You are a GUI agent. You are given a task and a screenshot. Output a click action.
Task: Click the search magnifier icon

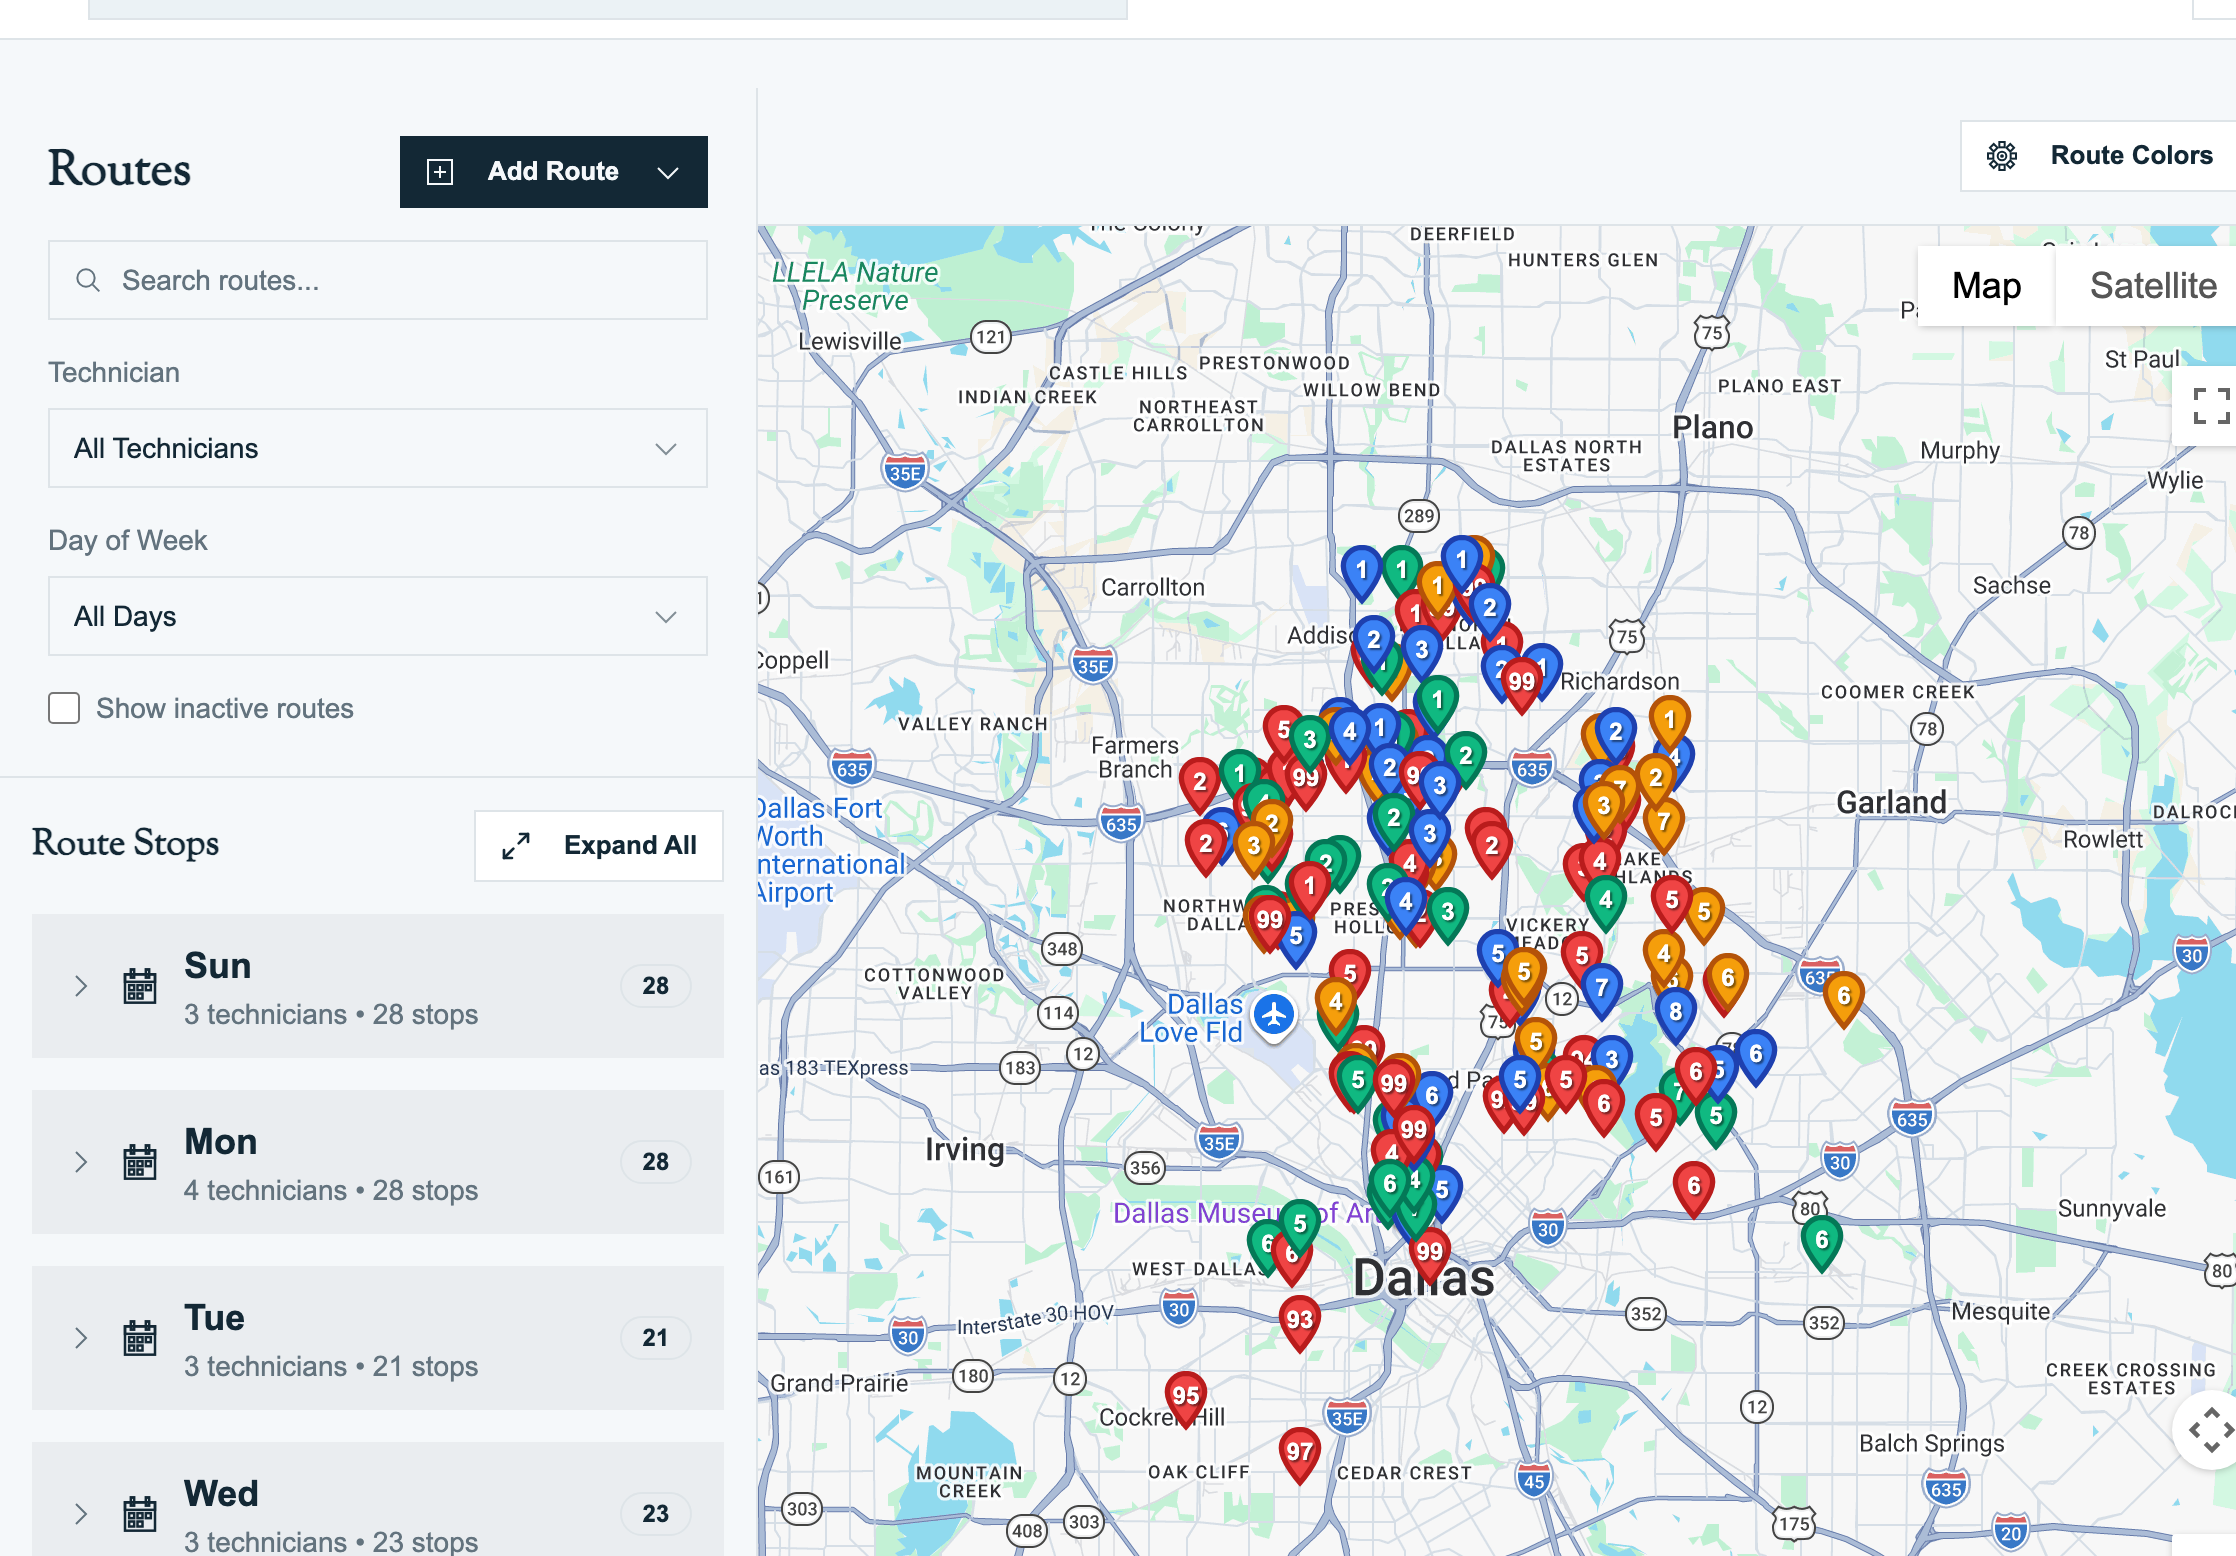88,280
